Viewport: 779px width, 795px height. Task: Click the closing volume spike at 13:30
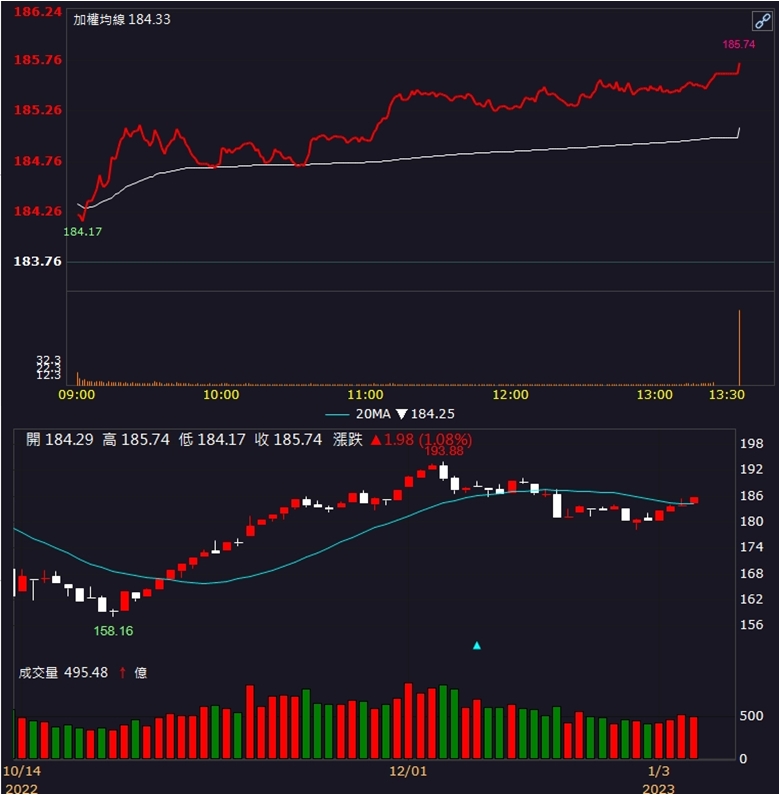point(739,348)
